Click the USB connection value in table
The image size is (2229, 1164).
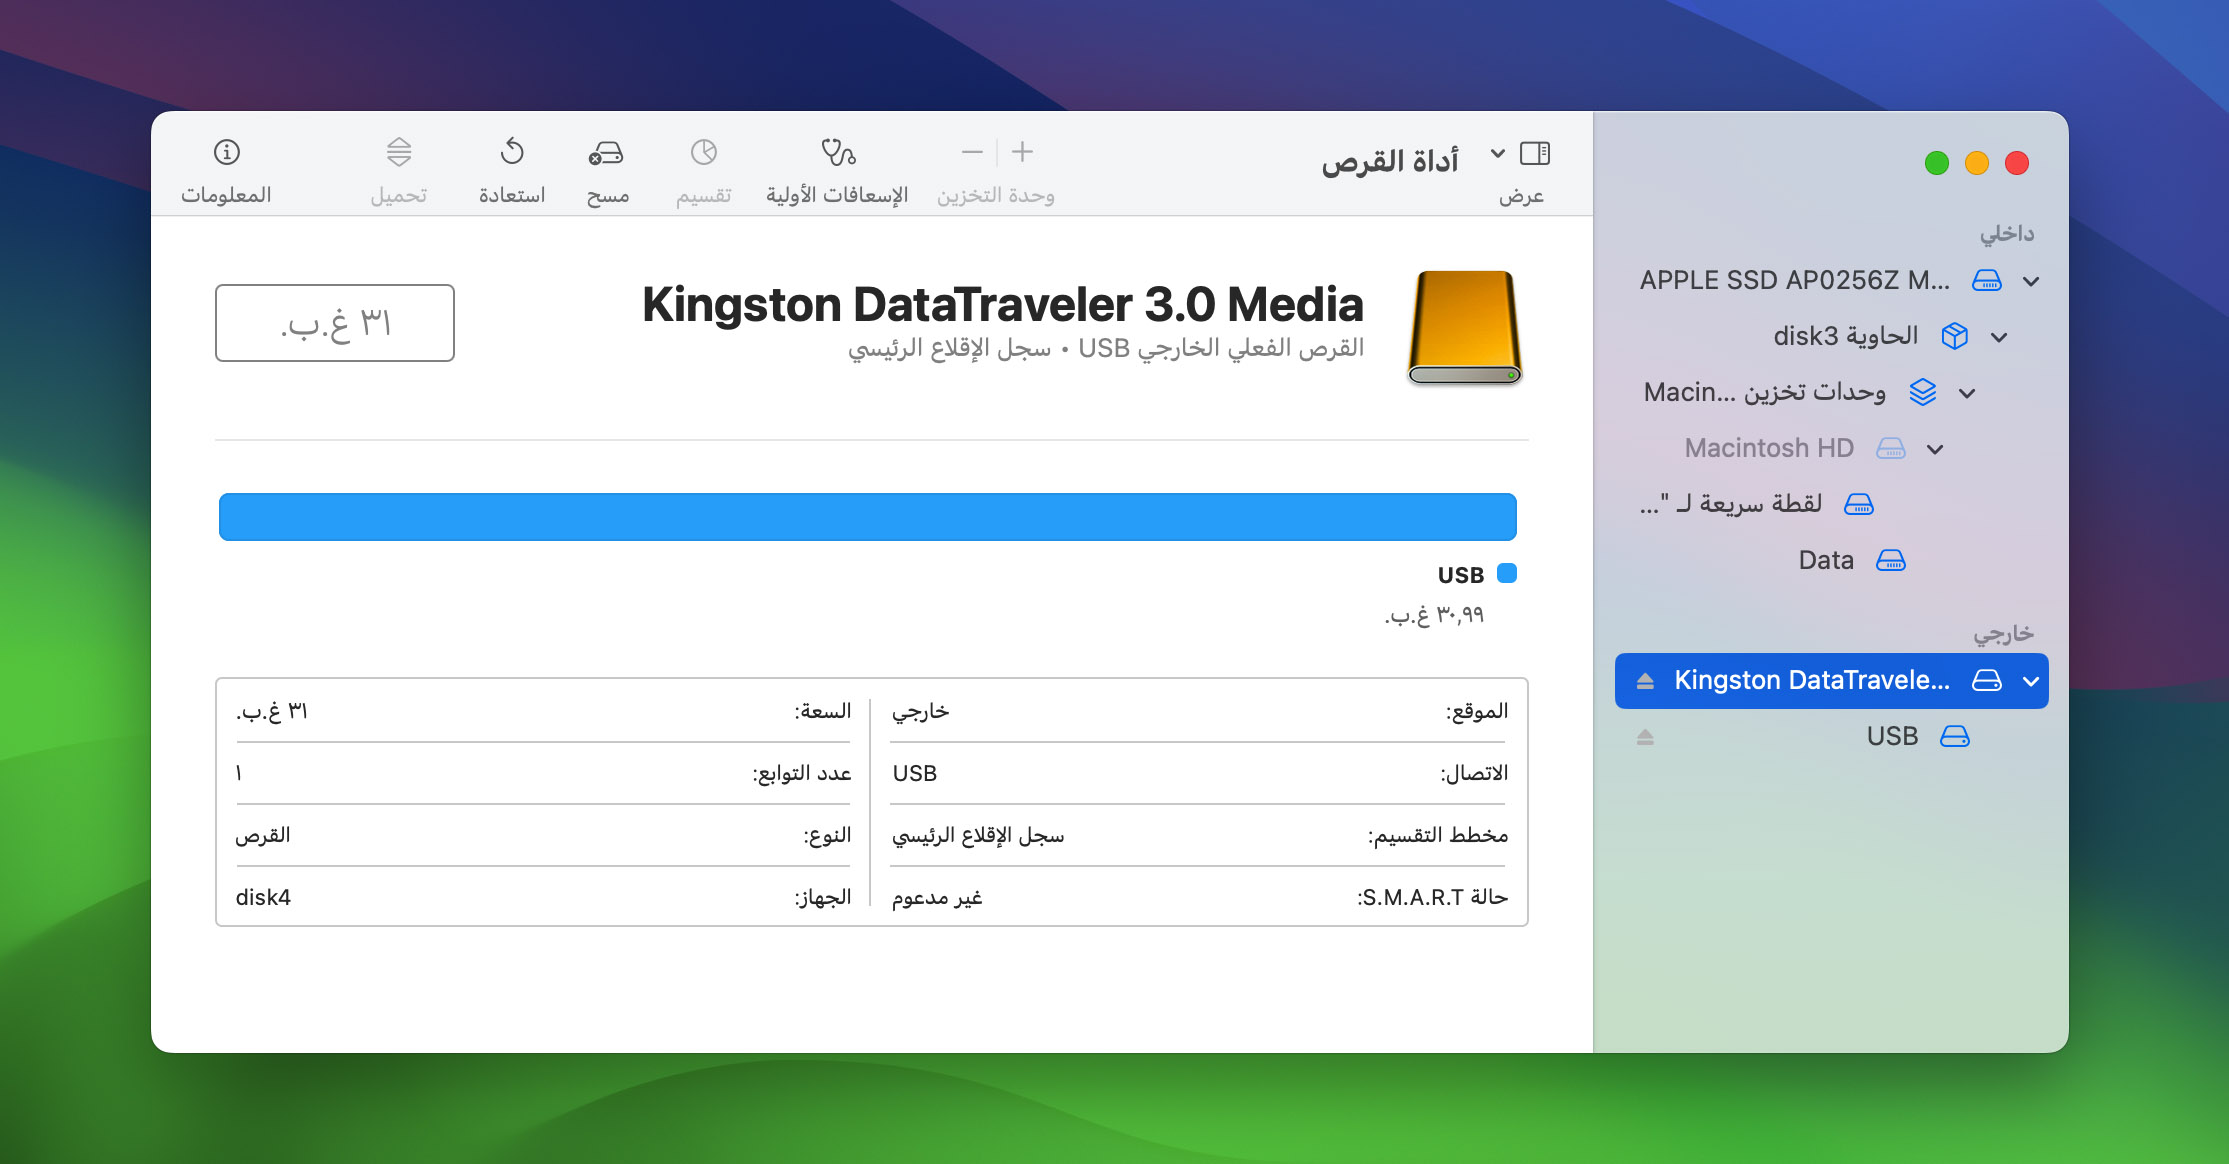(914, 774)
